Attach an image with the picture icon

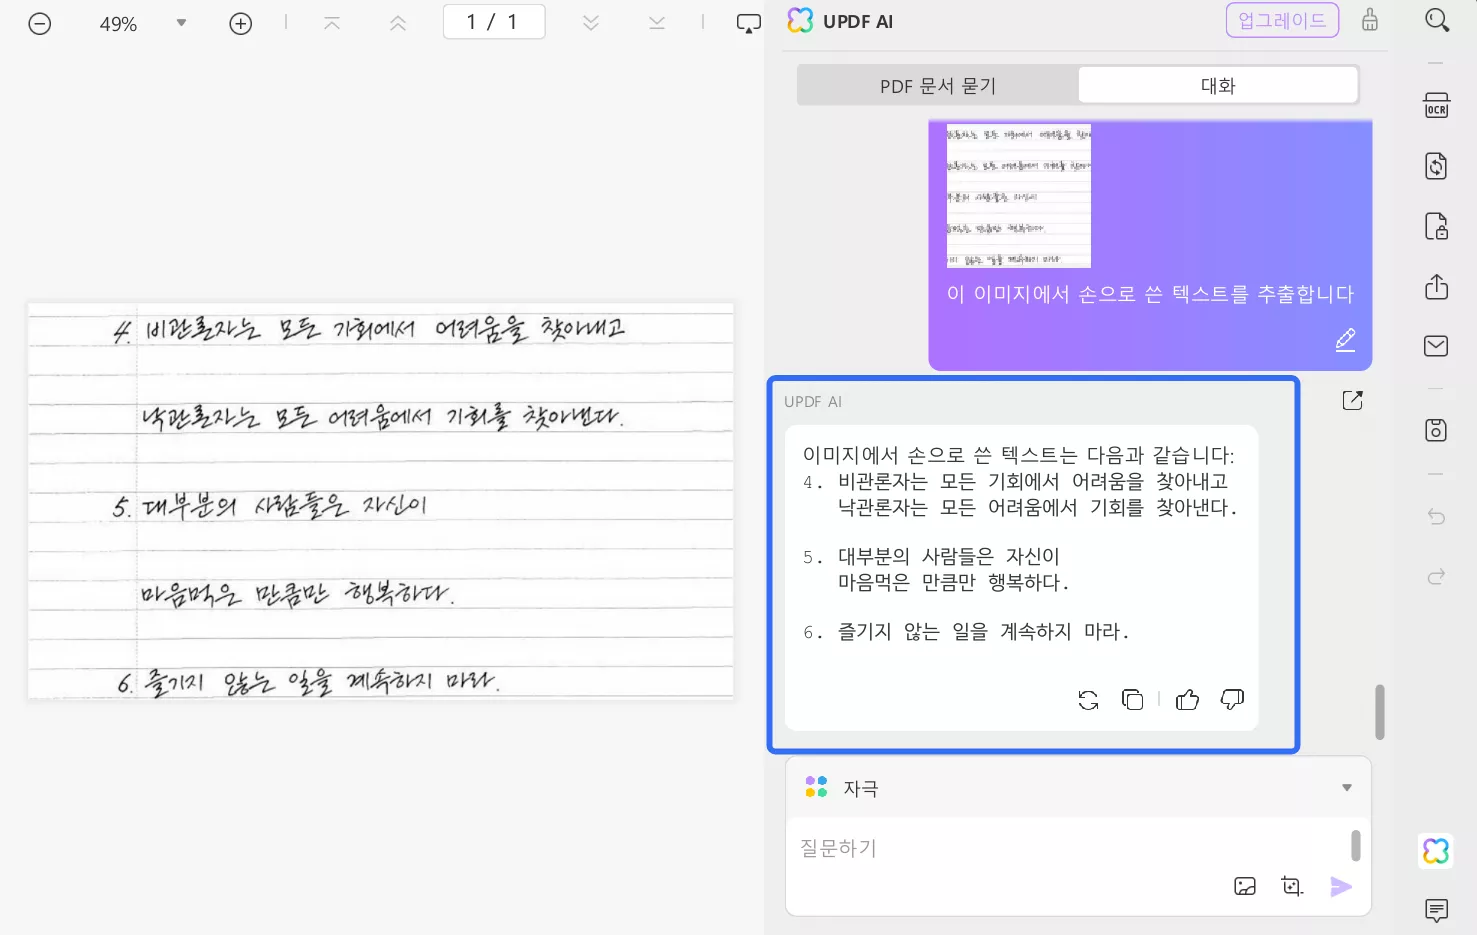pos(1245,886)
